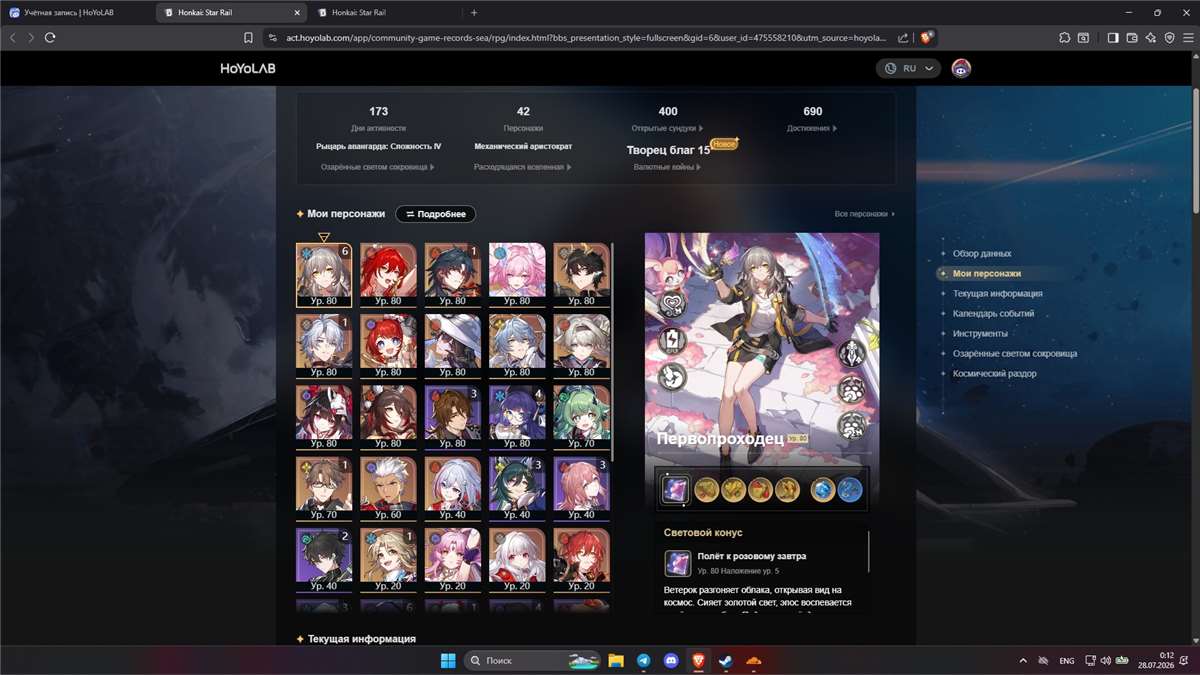Open the Leo AI sparkle icon
Image resolution: width=1200 pixels, height=675 pixels.
1151,37
